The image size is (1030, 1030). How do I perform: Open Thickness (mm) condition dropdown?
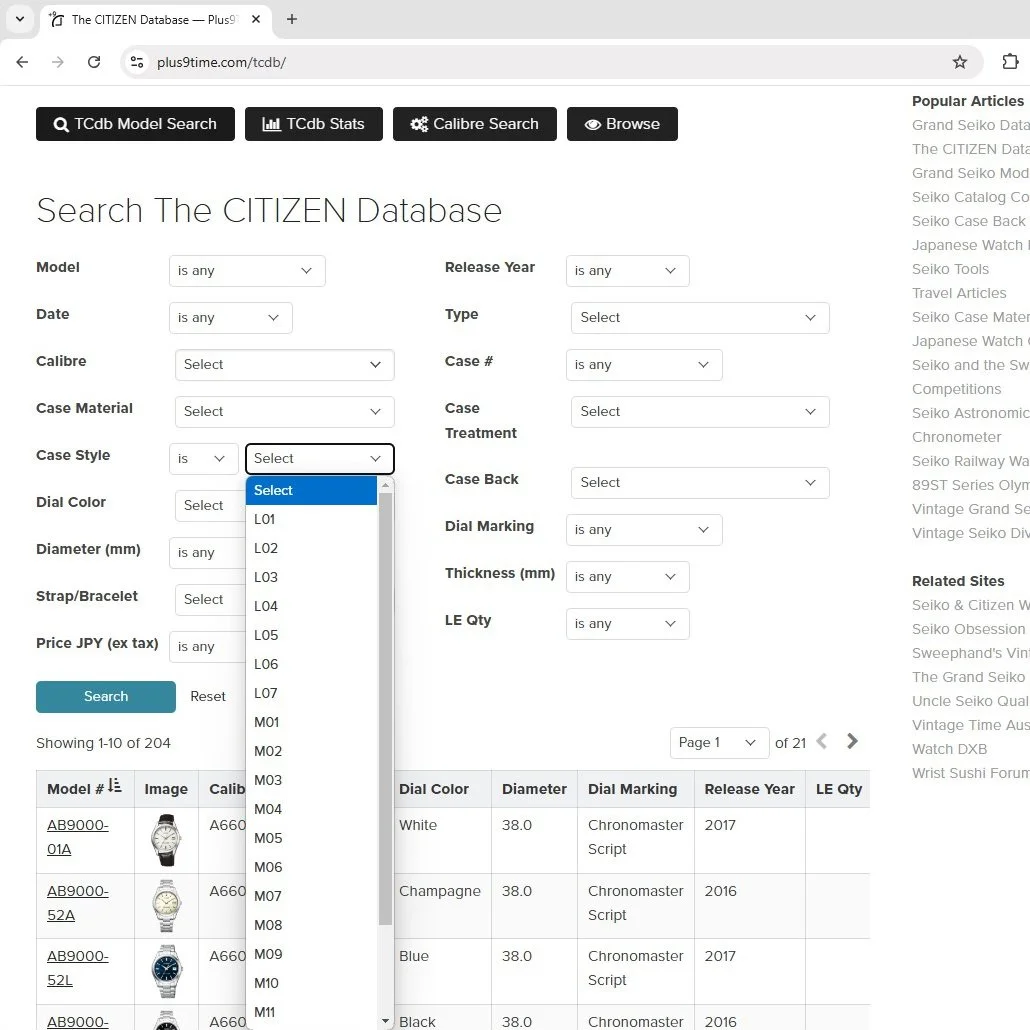tap(627, 577)
